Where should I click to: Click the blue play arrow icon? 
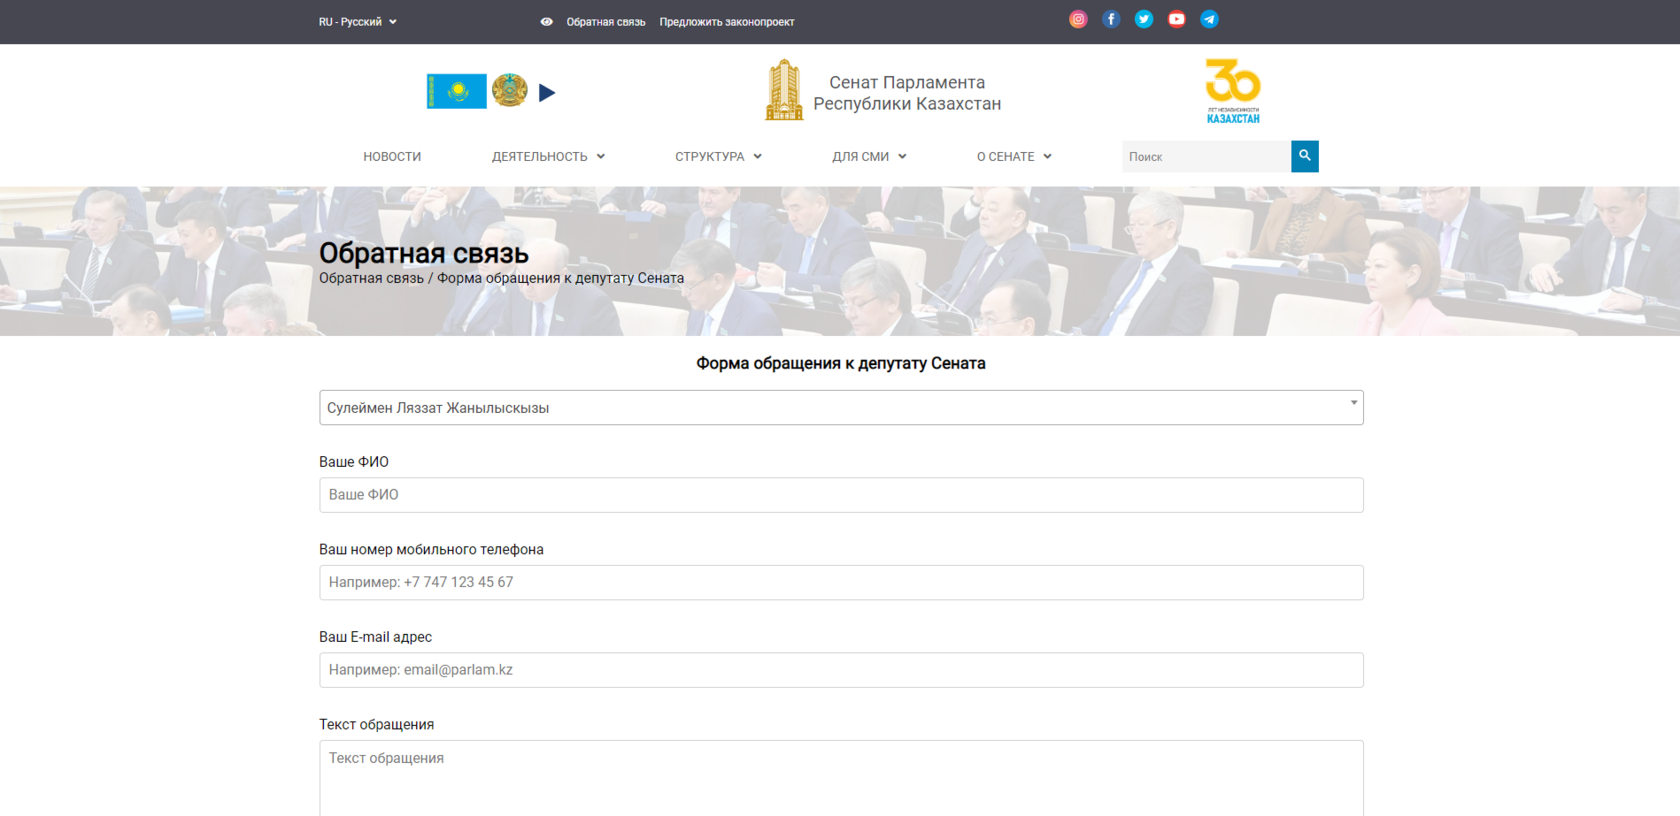click(x=547, y=93)
